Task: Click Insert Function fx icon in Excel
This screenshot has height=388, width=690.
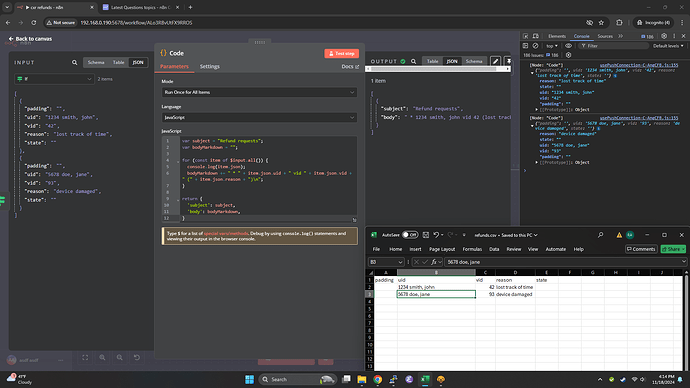Action: (x=434, y=262)
